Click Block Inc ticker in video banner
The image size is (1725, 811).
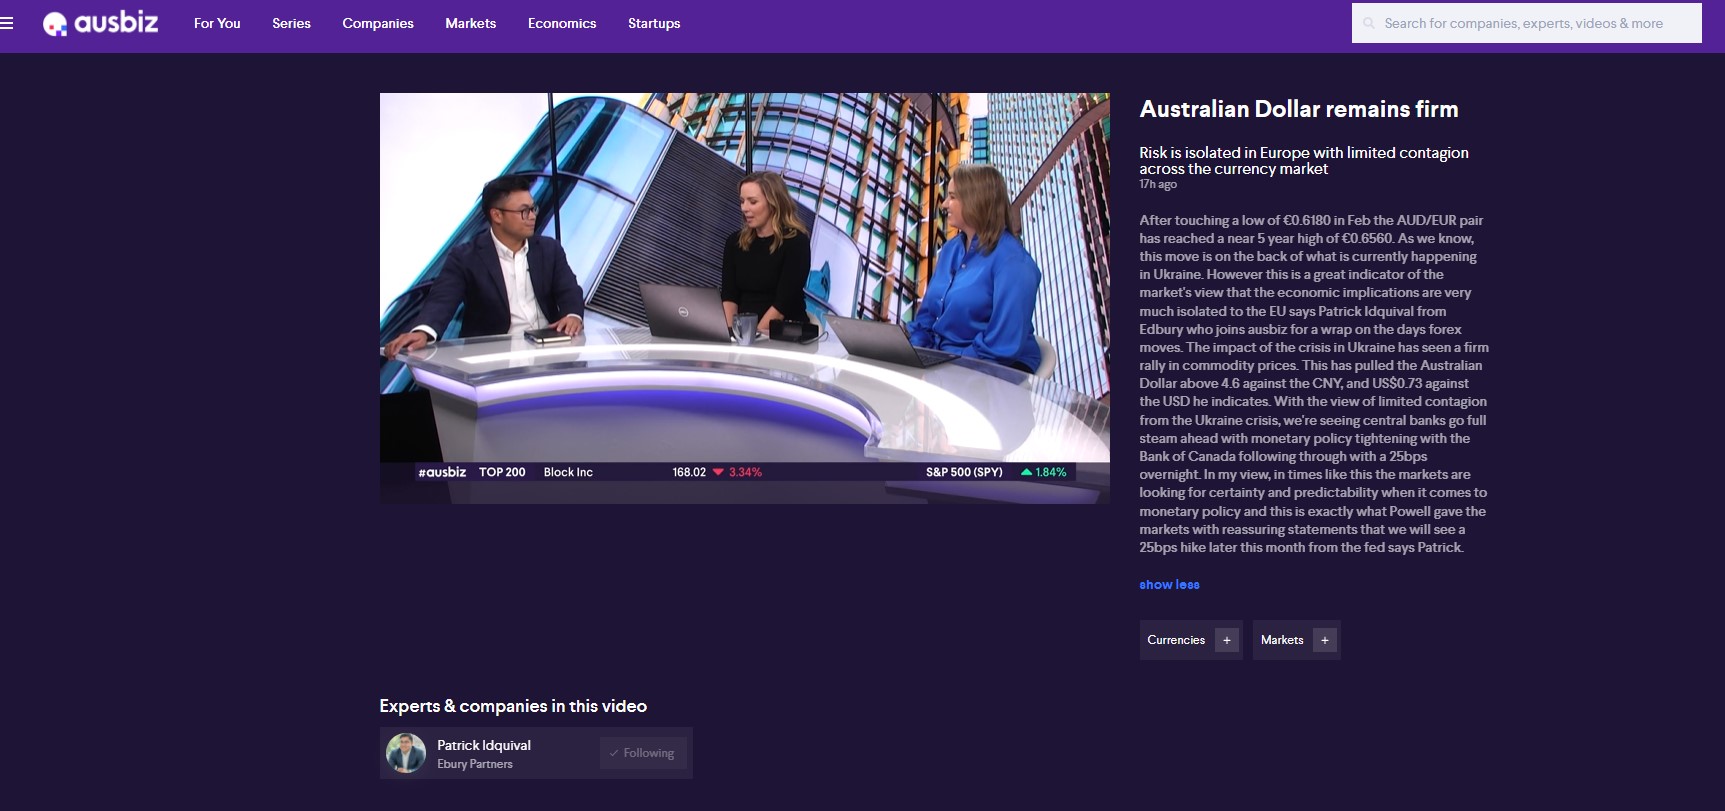click(x=568, y=472)
